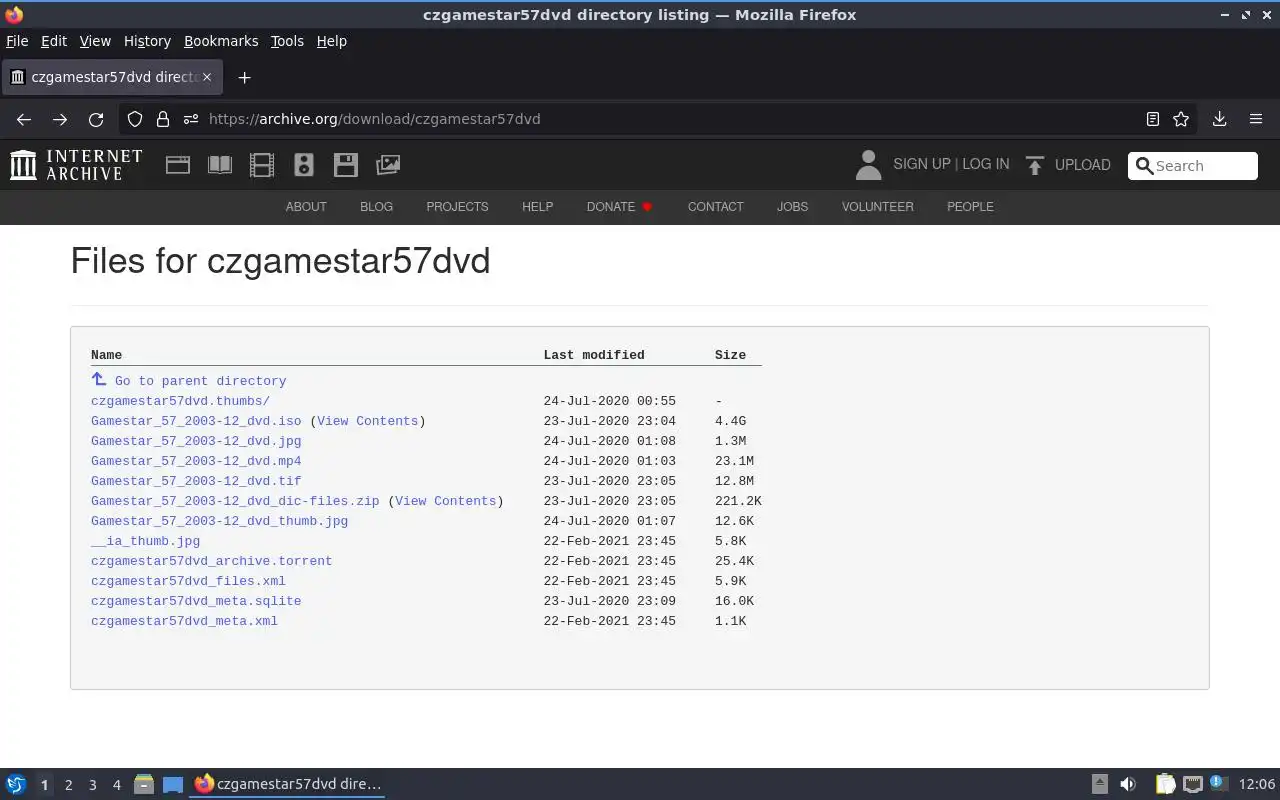Open the File menu
This screenshot has width=1280, height=800.
click(17, 41)
